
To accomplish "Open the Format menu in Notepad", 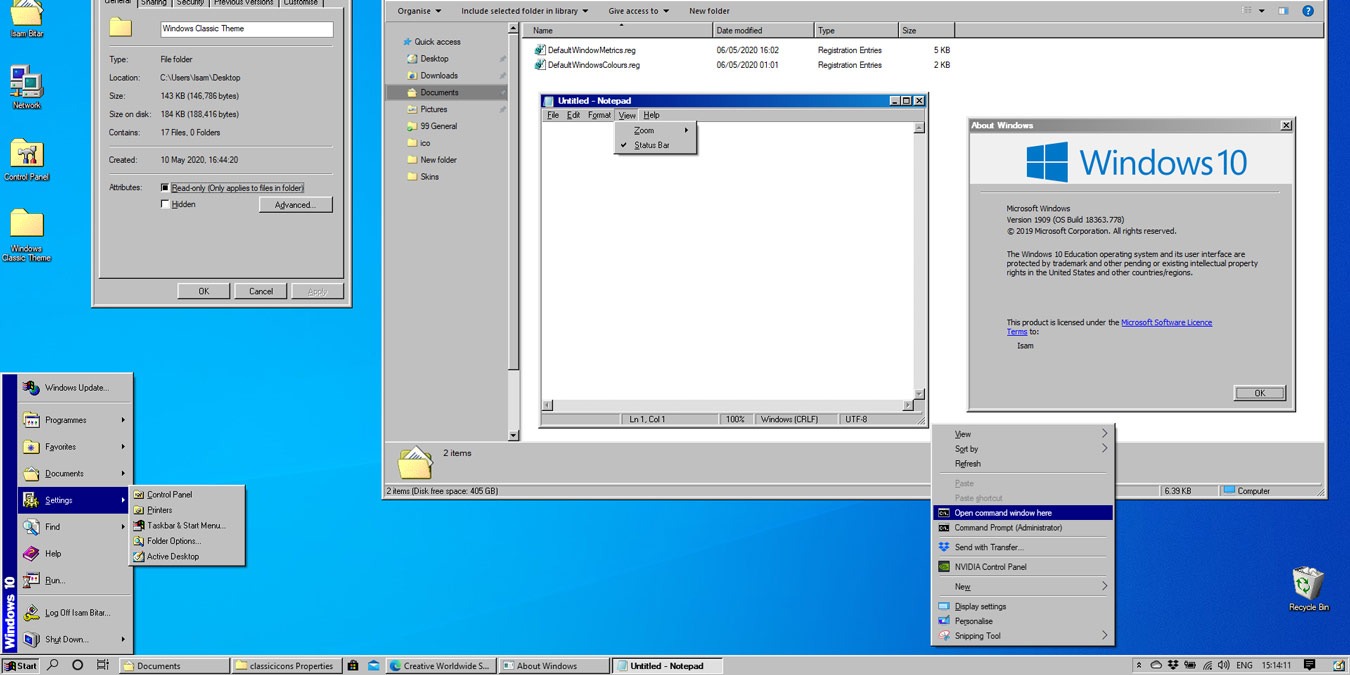I will pyautogui.click(x=599, y=115).
